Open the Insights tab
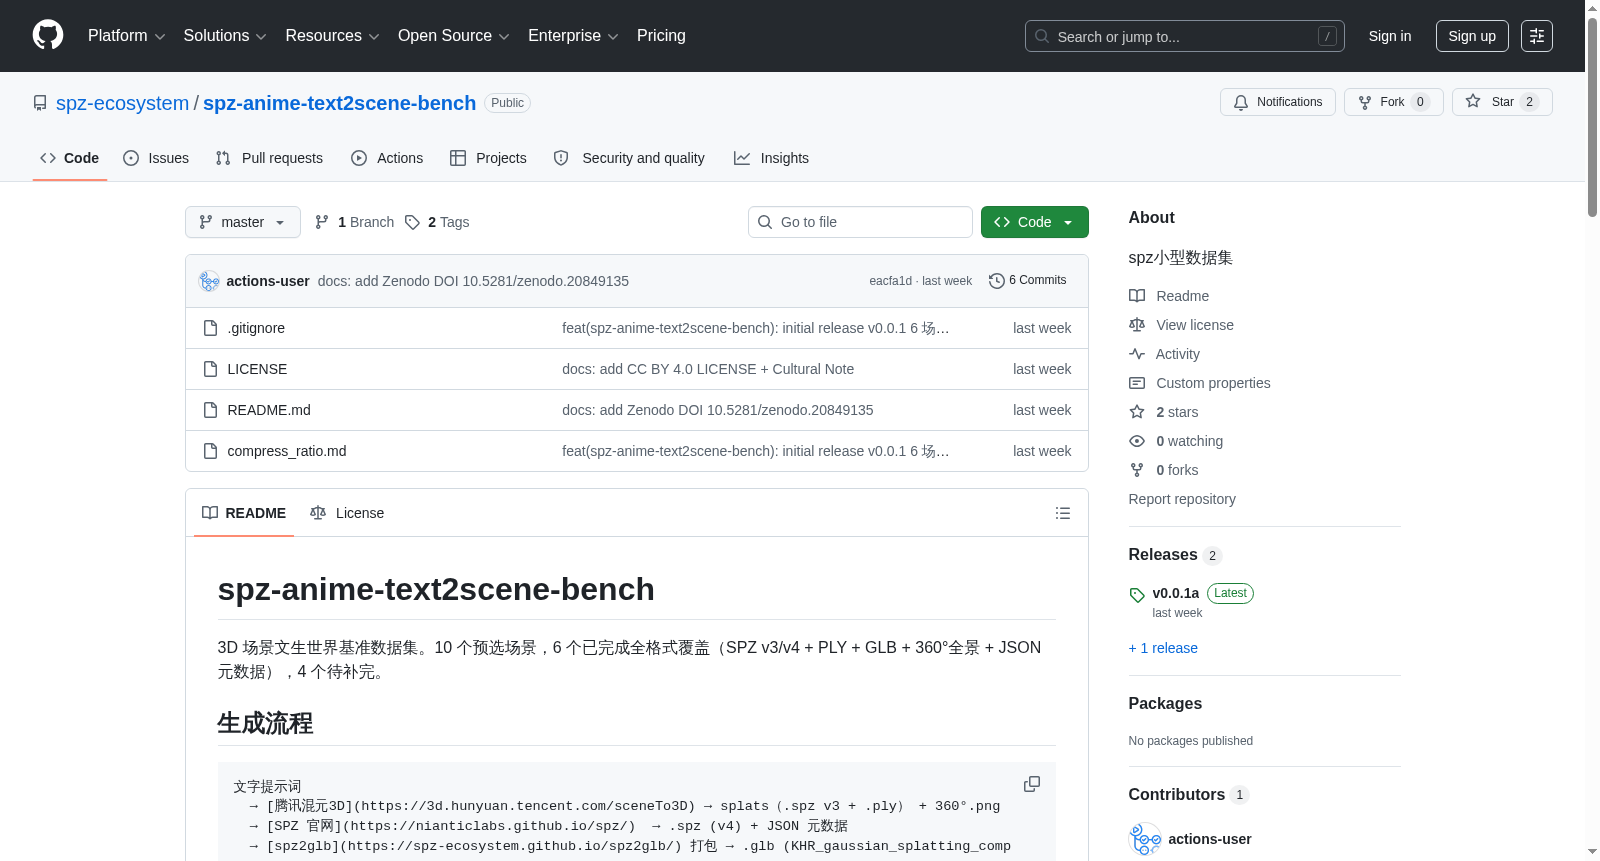 [771, 158]
